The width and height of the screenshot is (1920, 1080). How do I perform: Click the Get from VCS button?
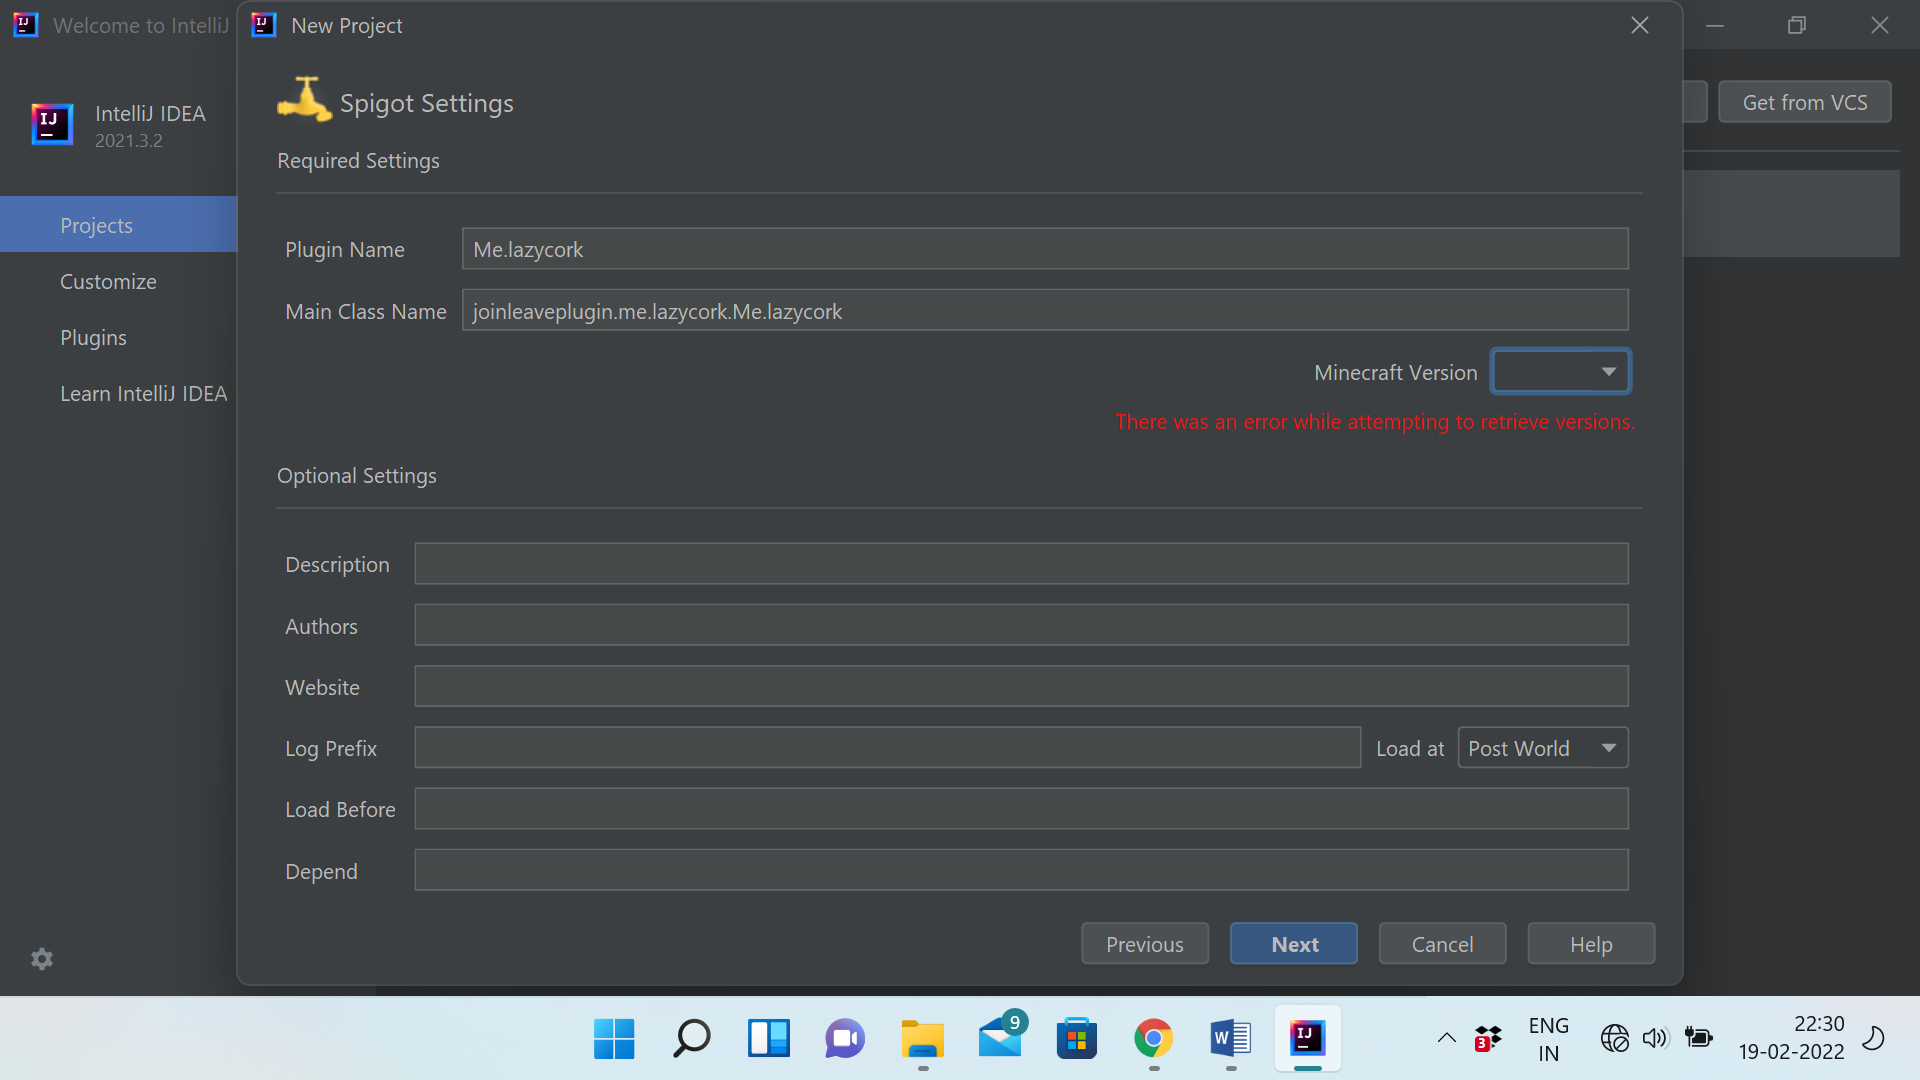point(1804,101)
